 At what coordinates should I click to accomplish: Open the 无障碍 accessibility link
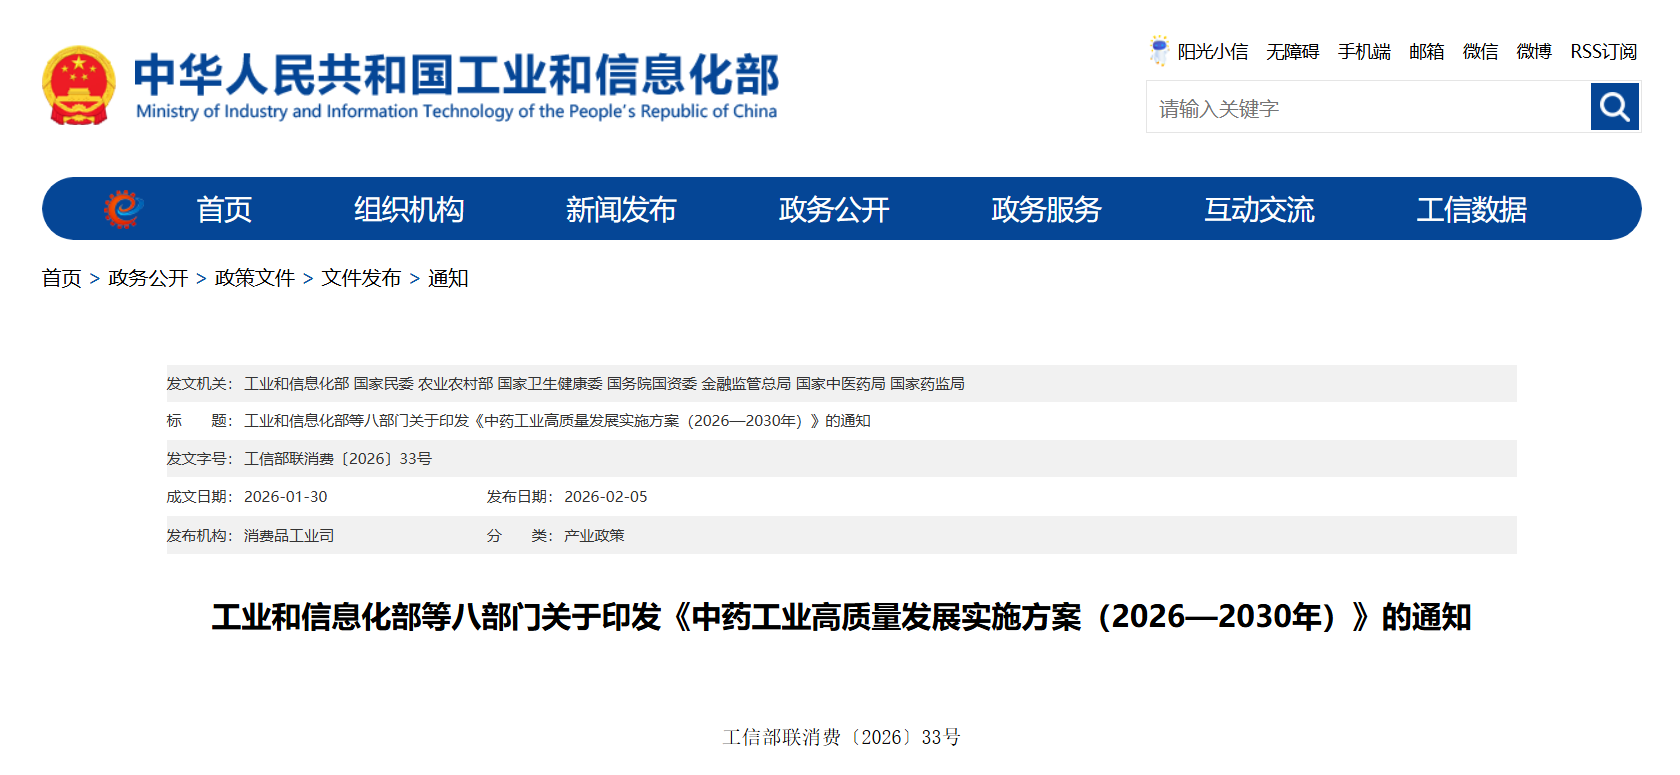(x=1292, y=52)
